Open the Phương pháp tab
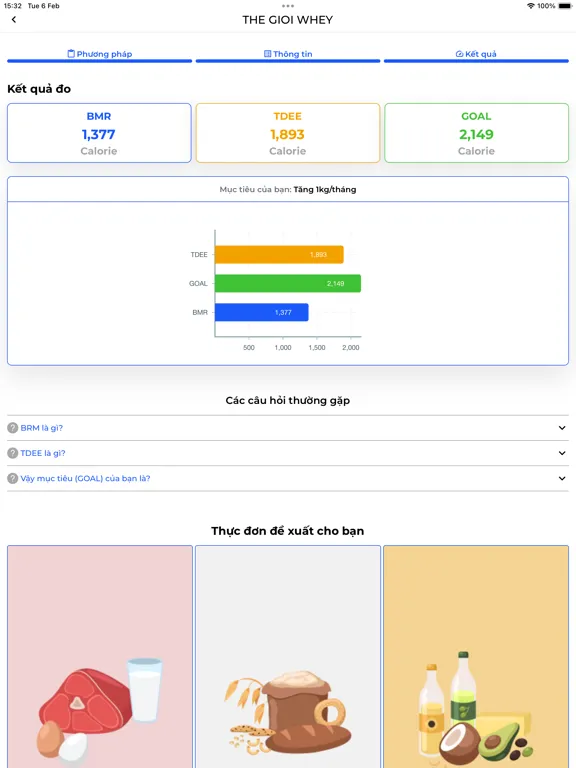Image resolution: width=576 pixels, height=768 pixels. (99, 54)
